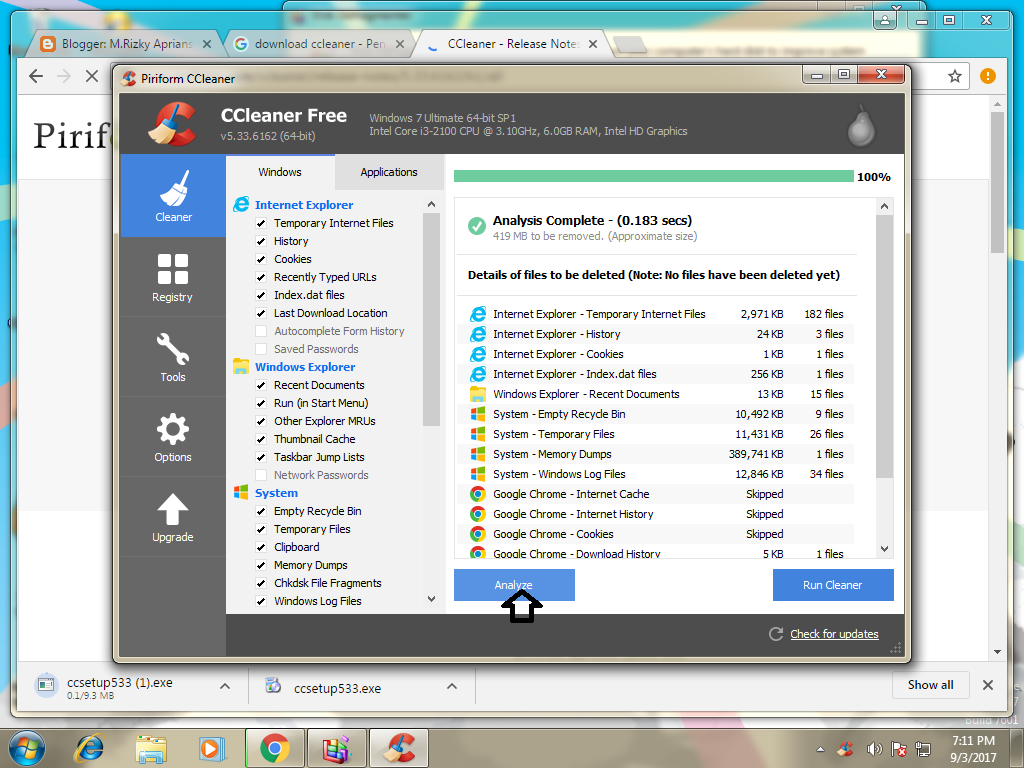Click the Run Cleaner button
The width and height of the screenshot is (1024, 768).
833,585
